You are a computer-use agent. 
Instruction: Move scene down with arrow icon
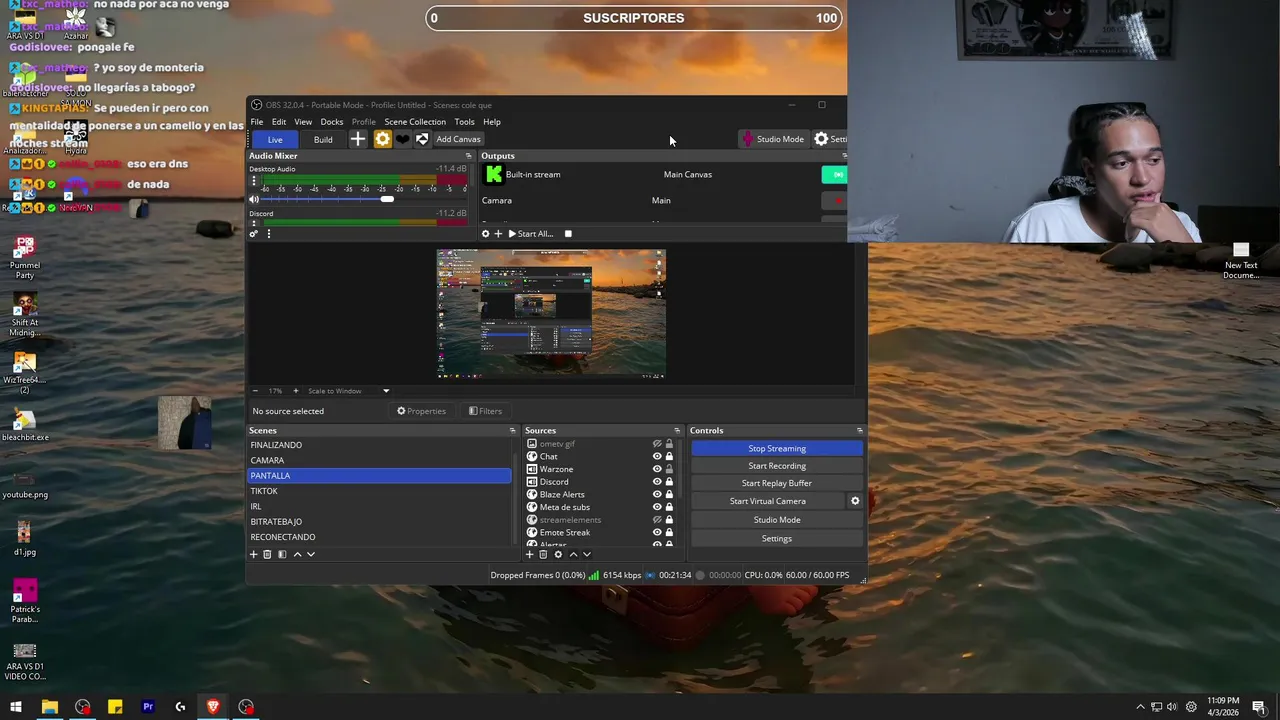tap(311, 554)
